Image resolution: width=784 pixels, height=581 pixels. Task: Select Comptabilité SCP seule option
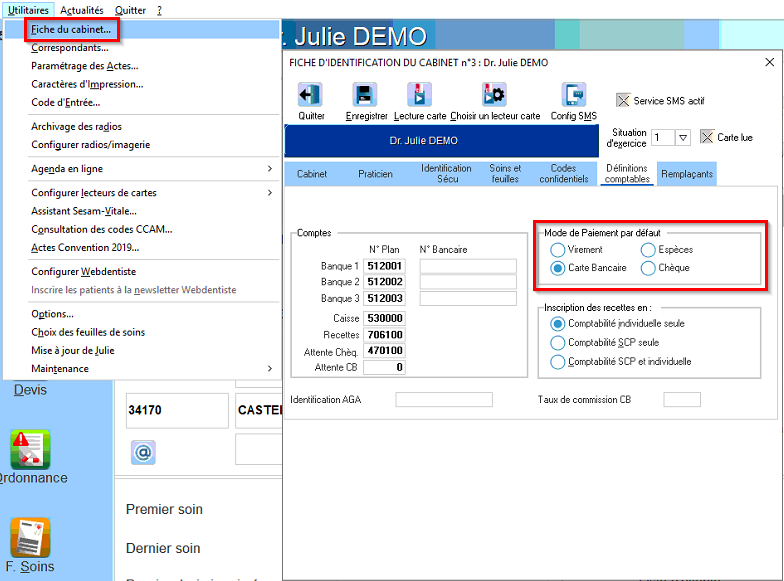click(558, 342)
